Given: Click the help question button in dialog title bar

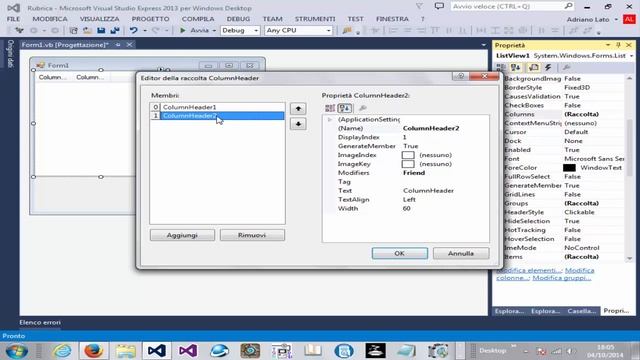Looking at the screenshot, I should pyautogui.click(x=461, y=76).
